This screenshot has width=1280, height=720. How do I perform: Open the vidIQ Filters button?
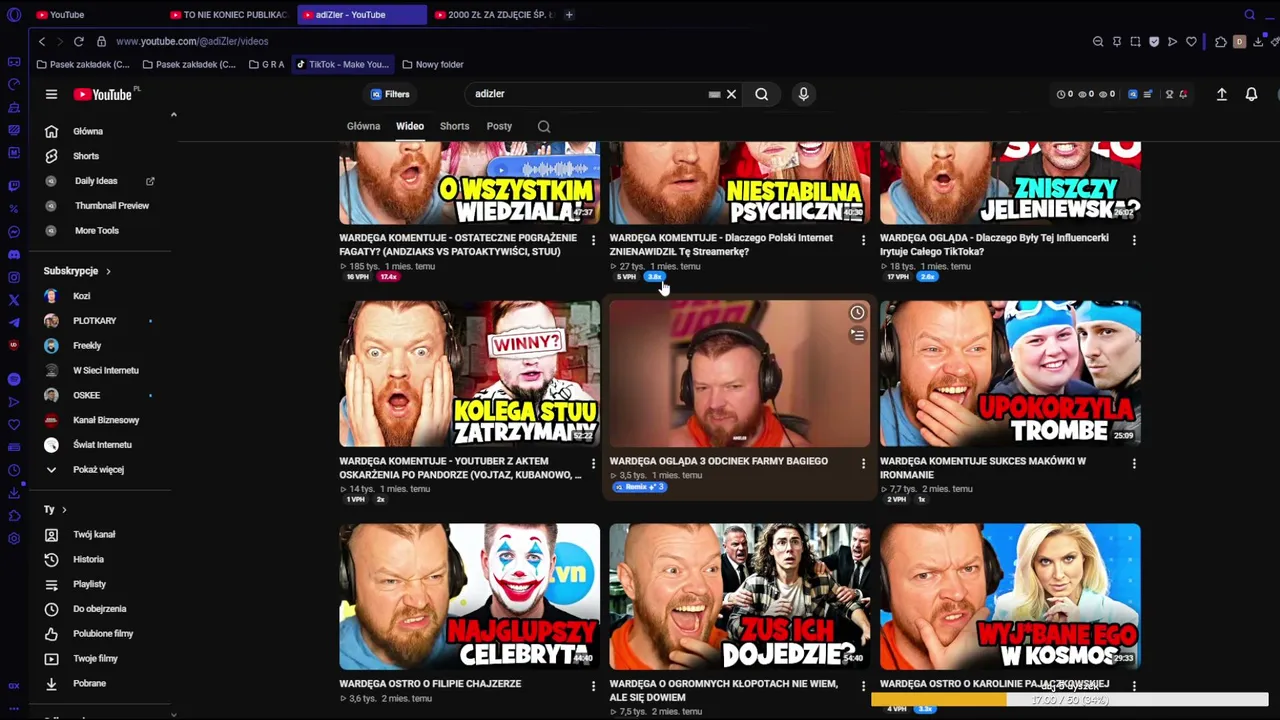[x=390, y=94]
